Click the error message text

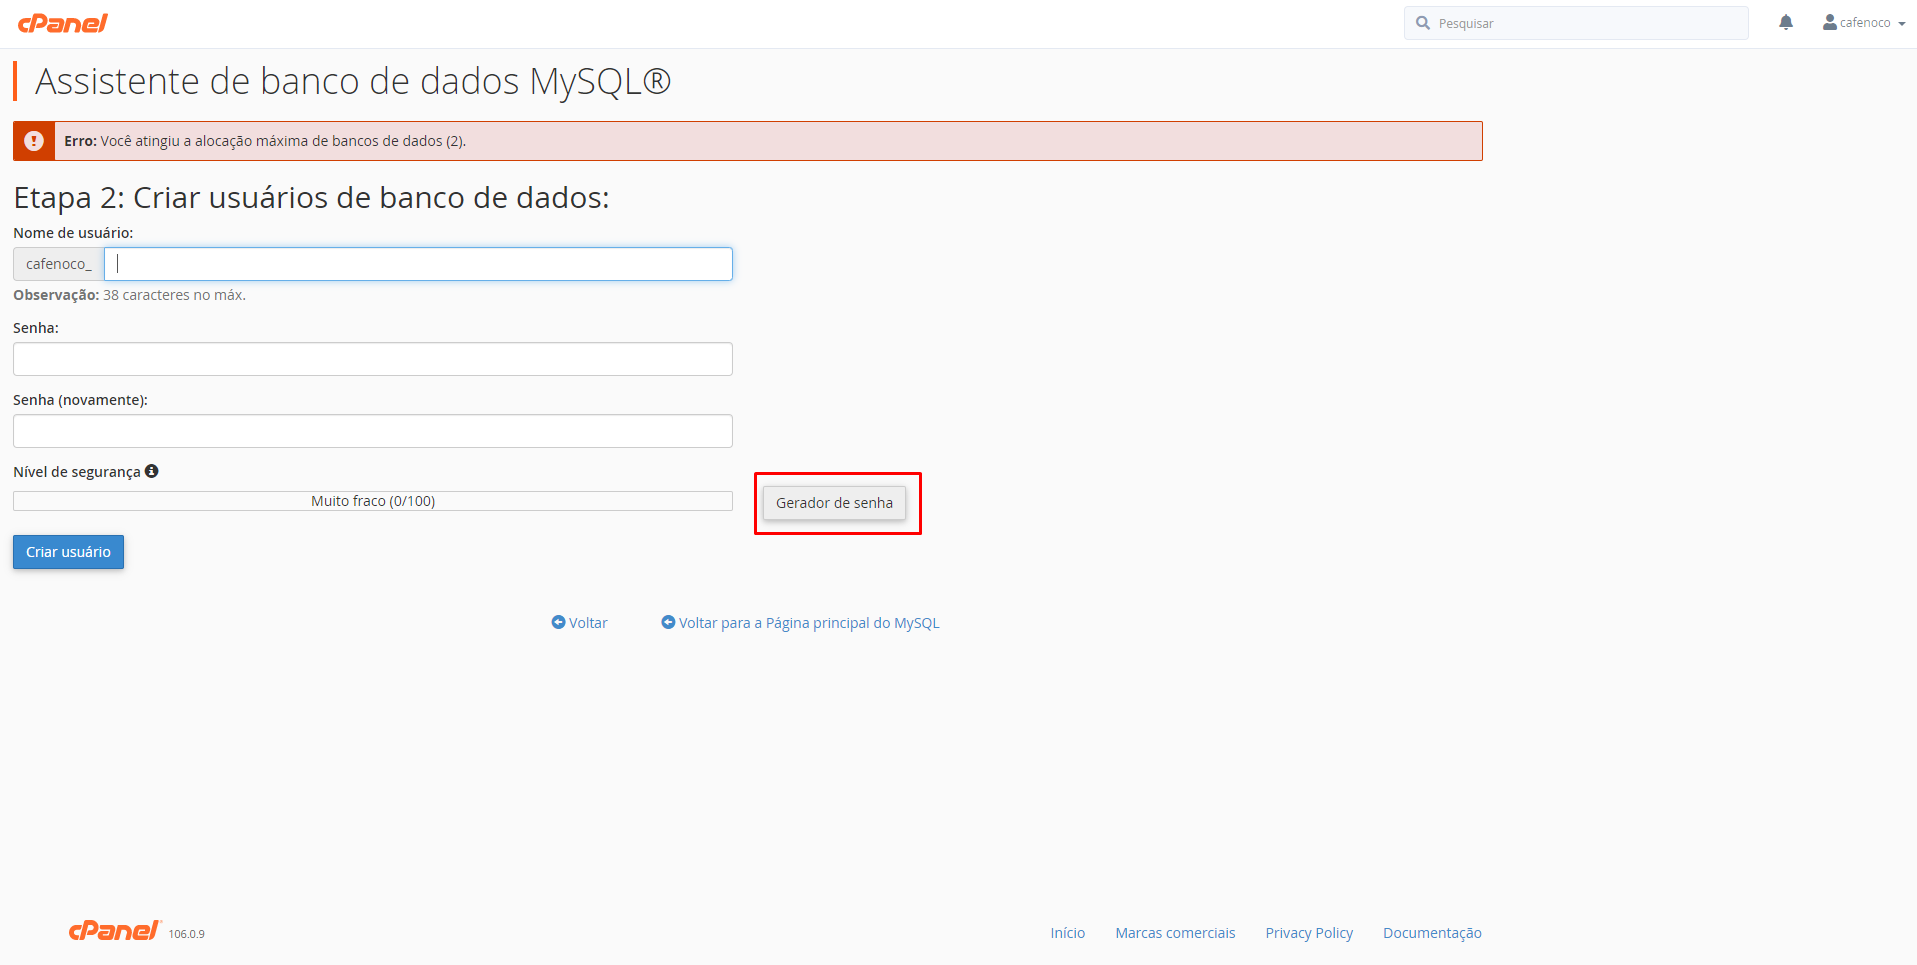click(265, 141)
